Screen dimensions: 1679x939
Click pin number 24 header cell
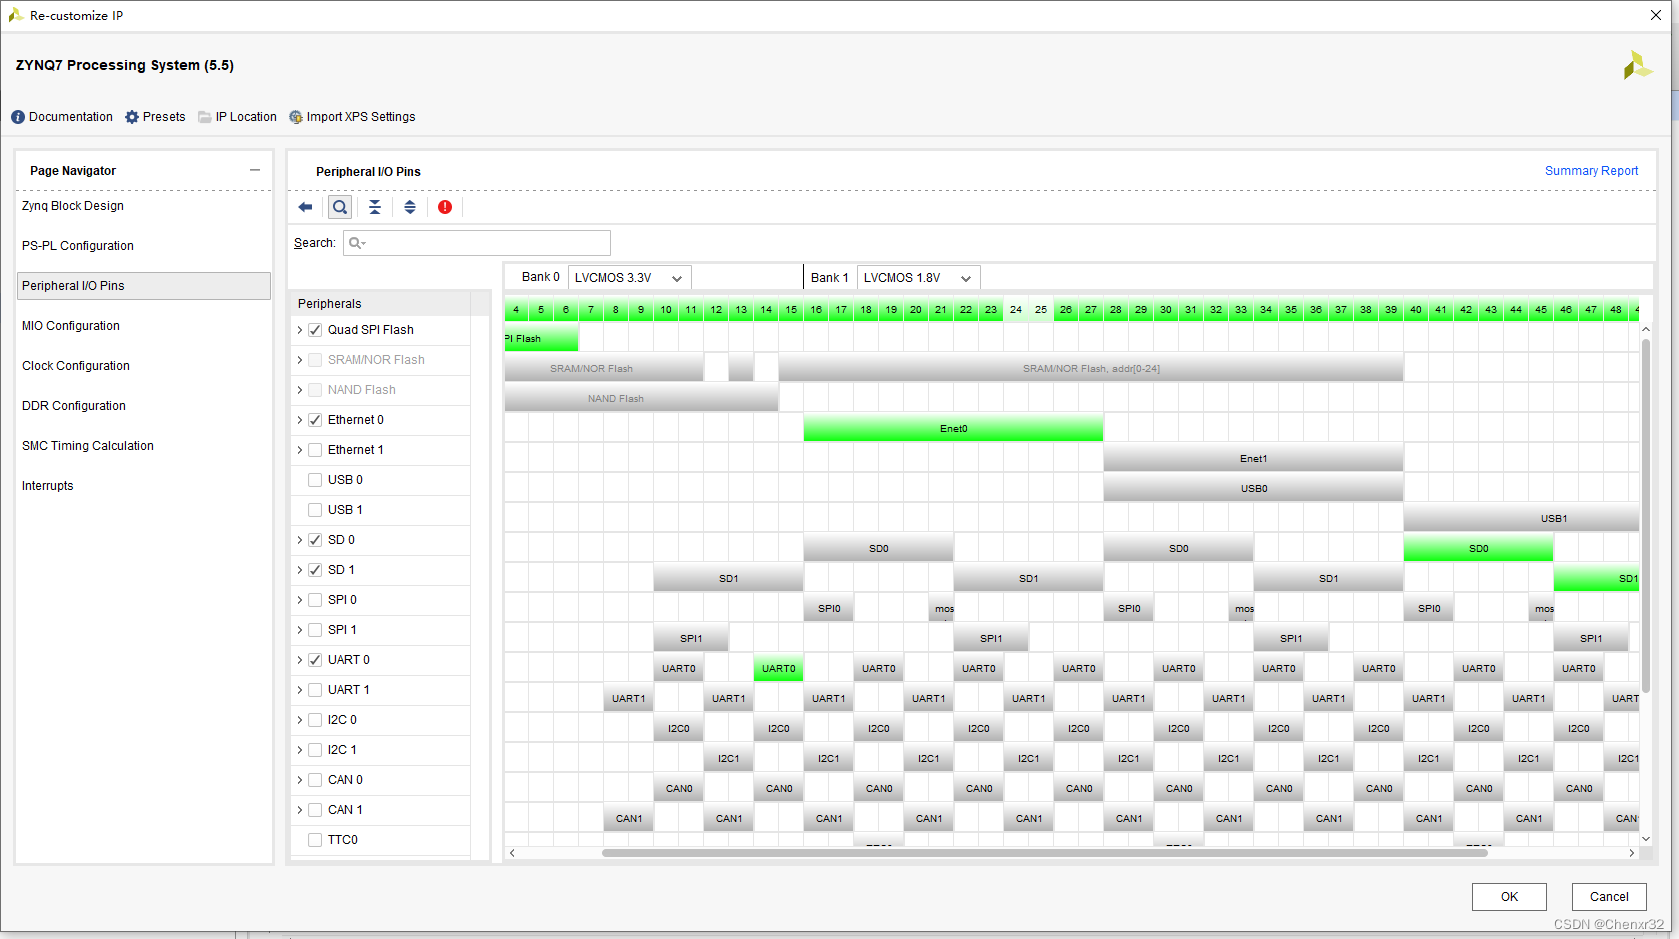click(1016, 310)
